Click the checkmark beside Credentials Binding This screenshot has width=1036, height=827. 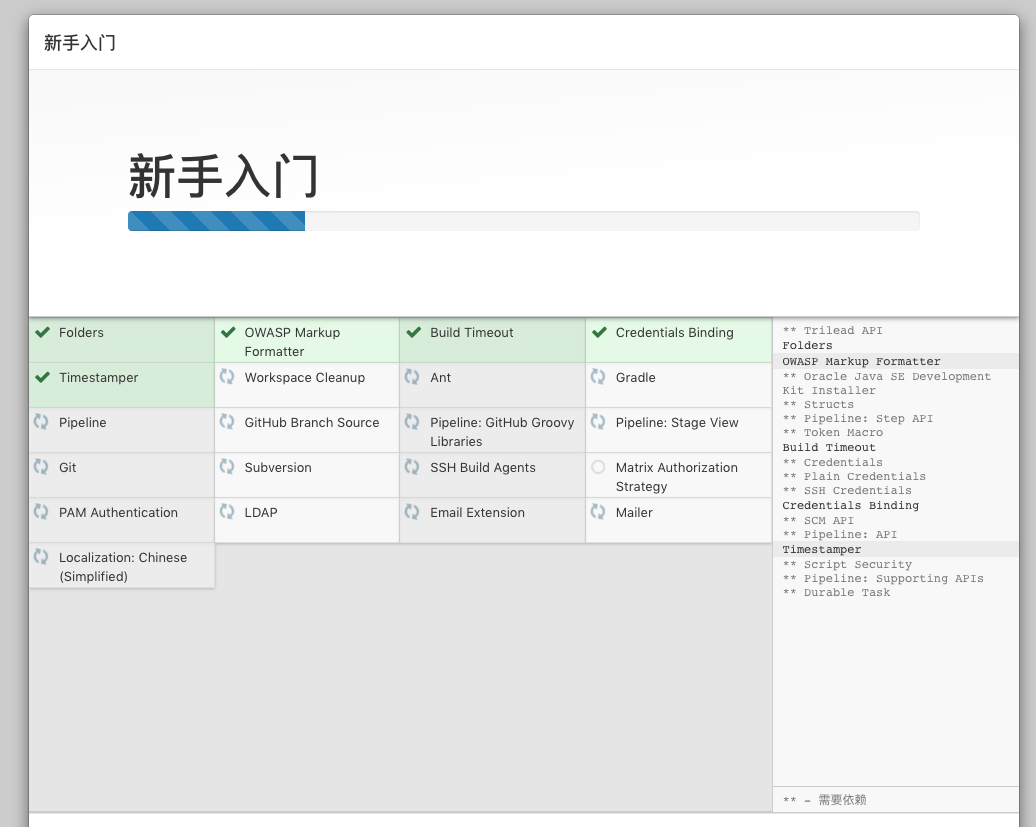click(599, 333)
